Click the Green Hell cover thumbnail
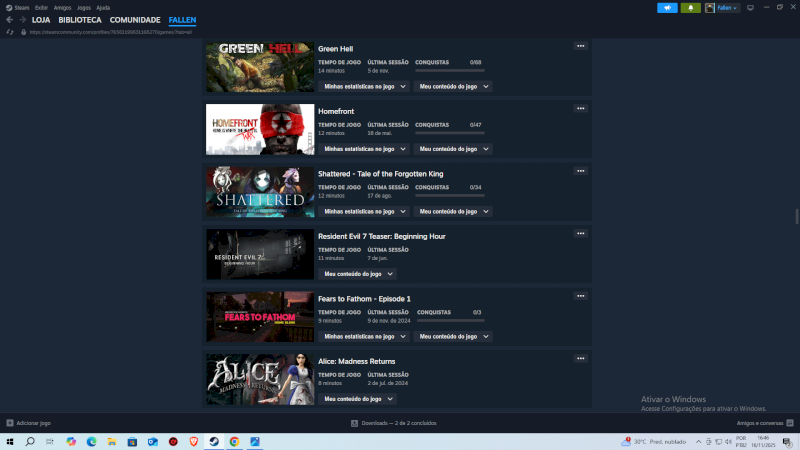800x450 pixels. point(260,67)
